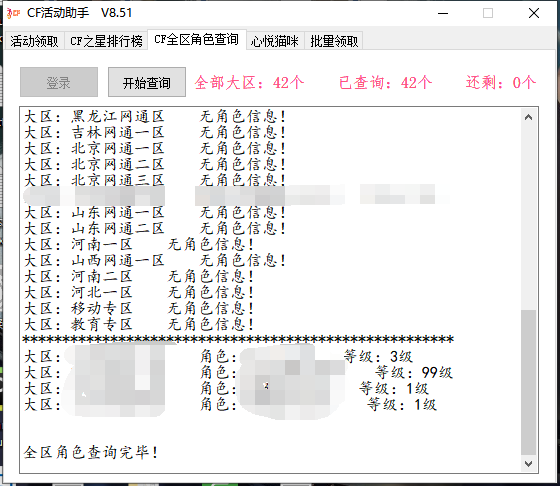This screenshot has height=486, width=560.
Task: Select the 教育专区 result row
Action: point(139,325)
